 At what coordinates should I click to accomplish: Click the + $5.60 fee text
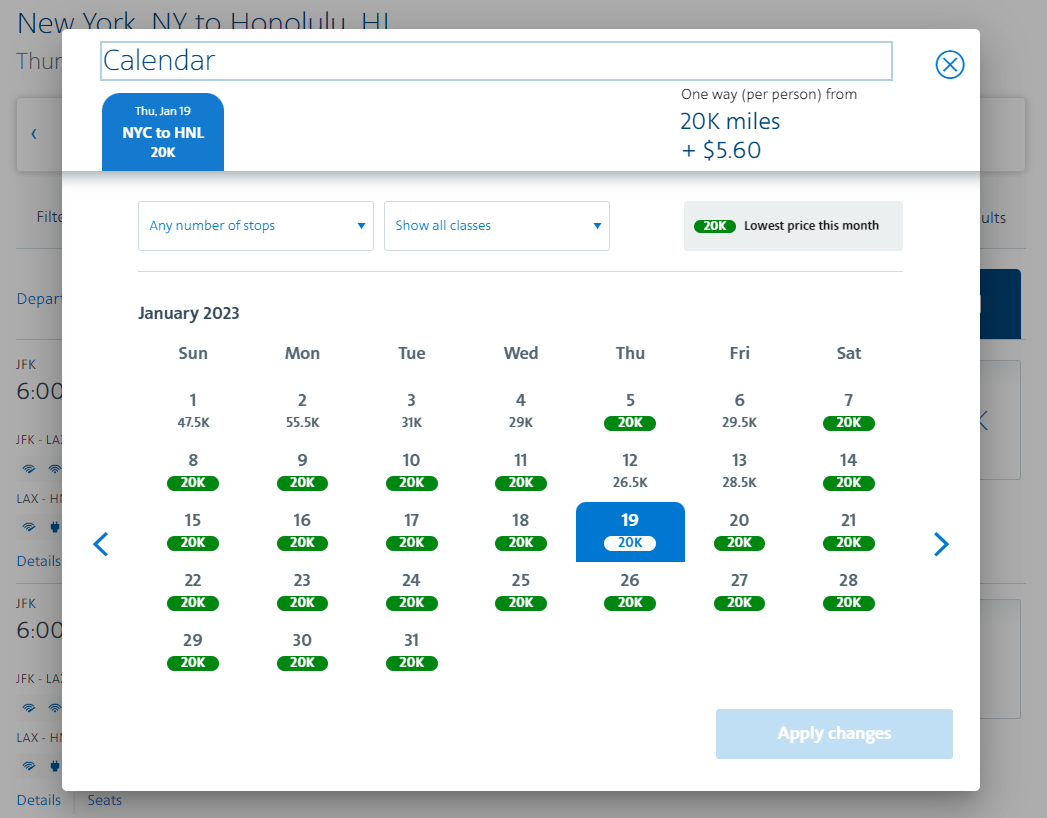[721, 150]
